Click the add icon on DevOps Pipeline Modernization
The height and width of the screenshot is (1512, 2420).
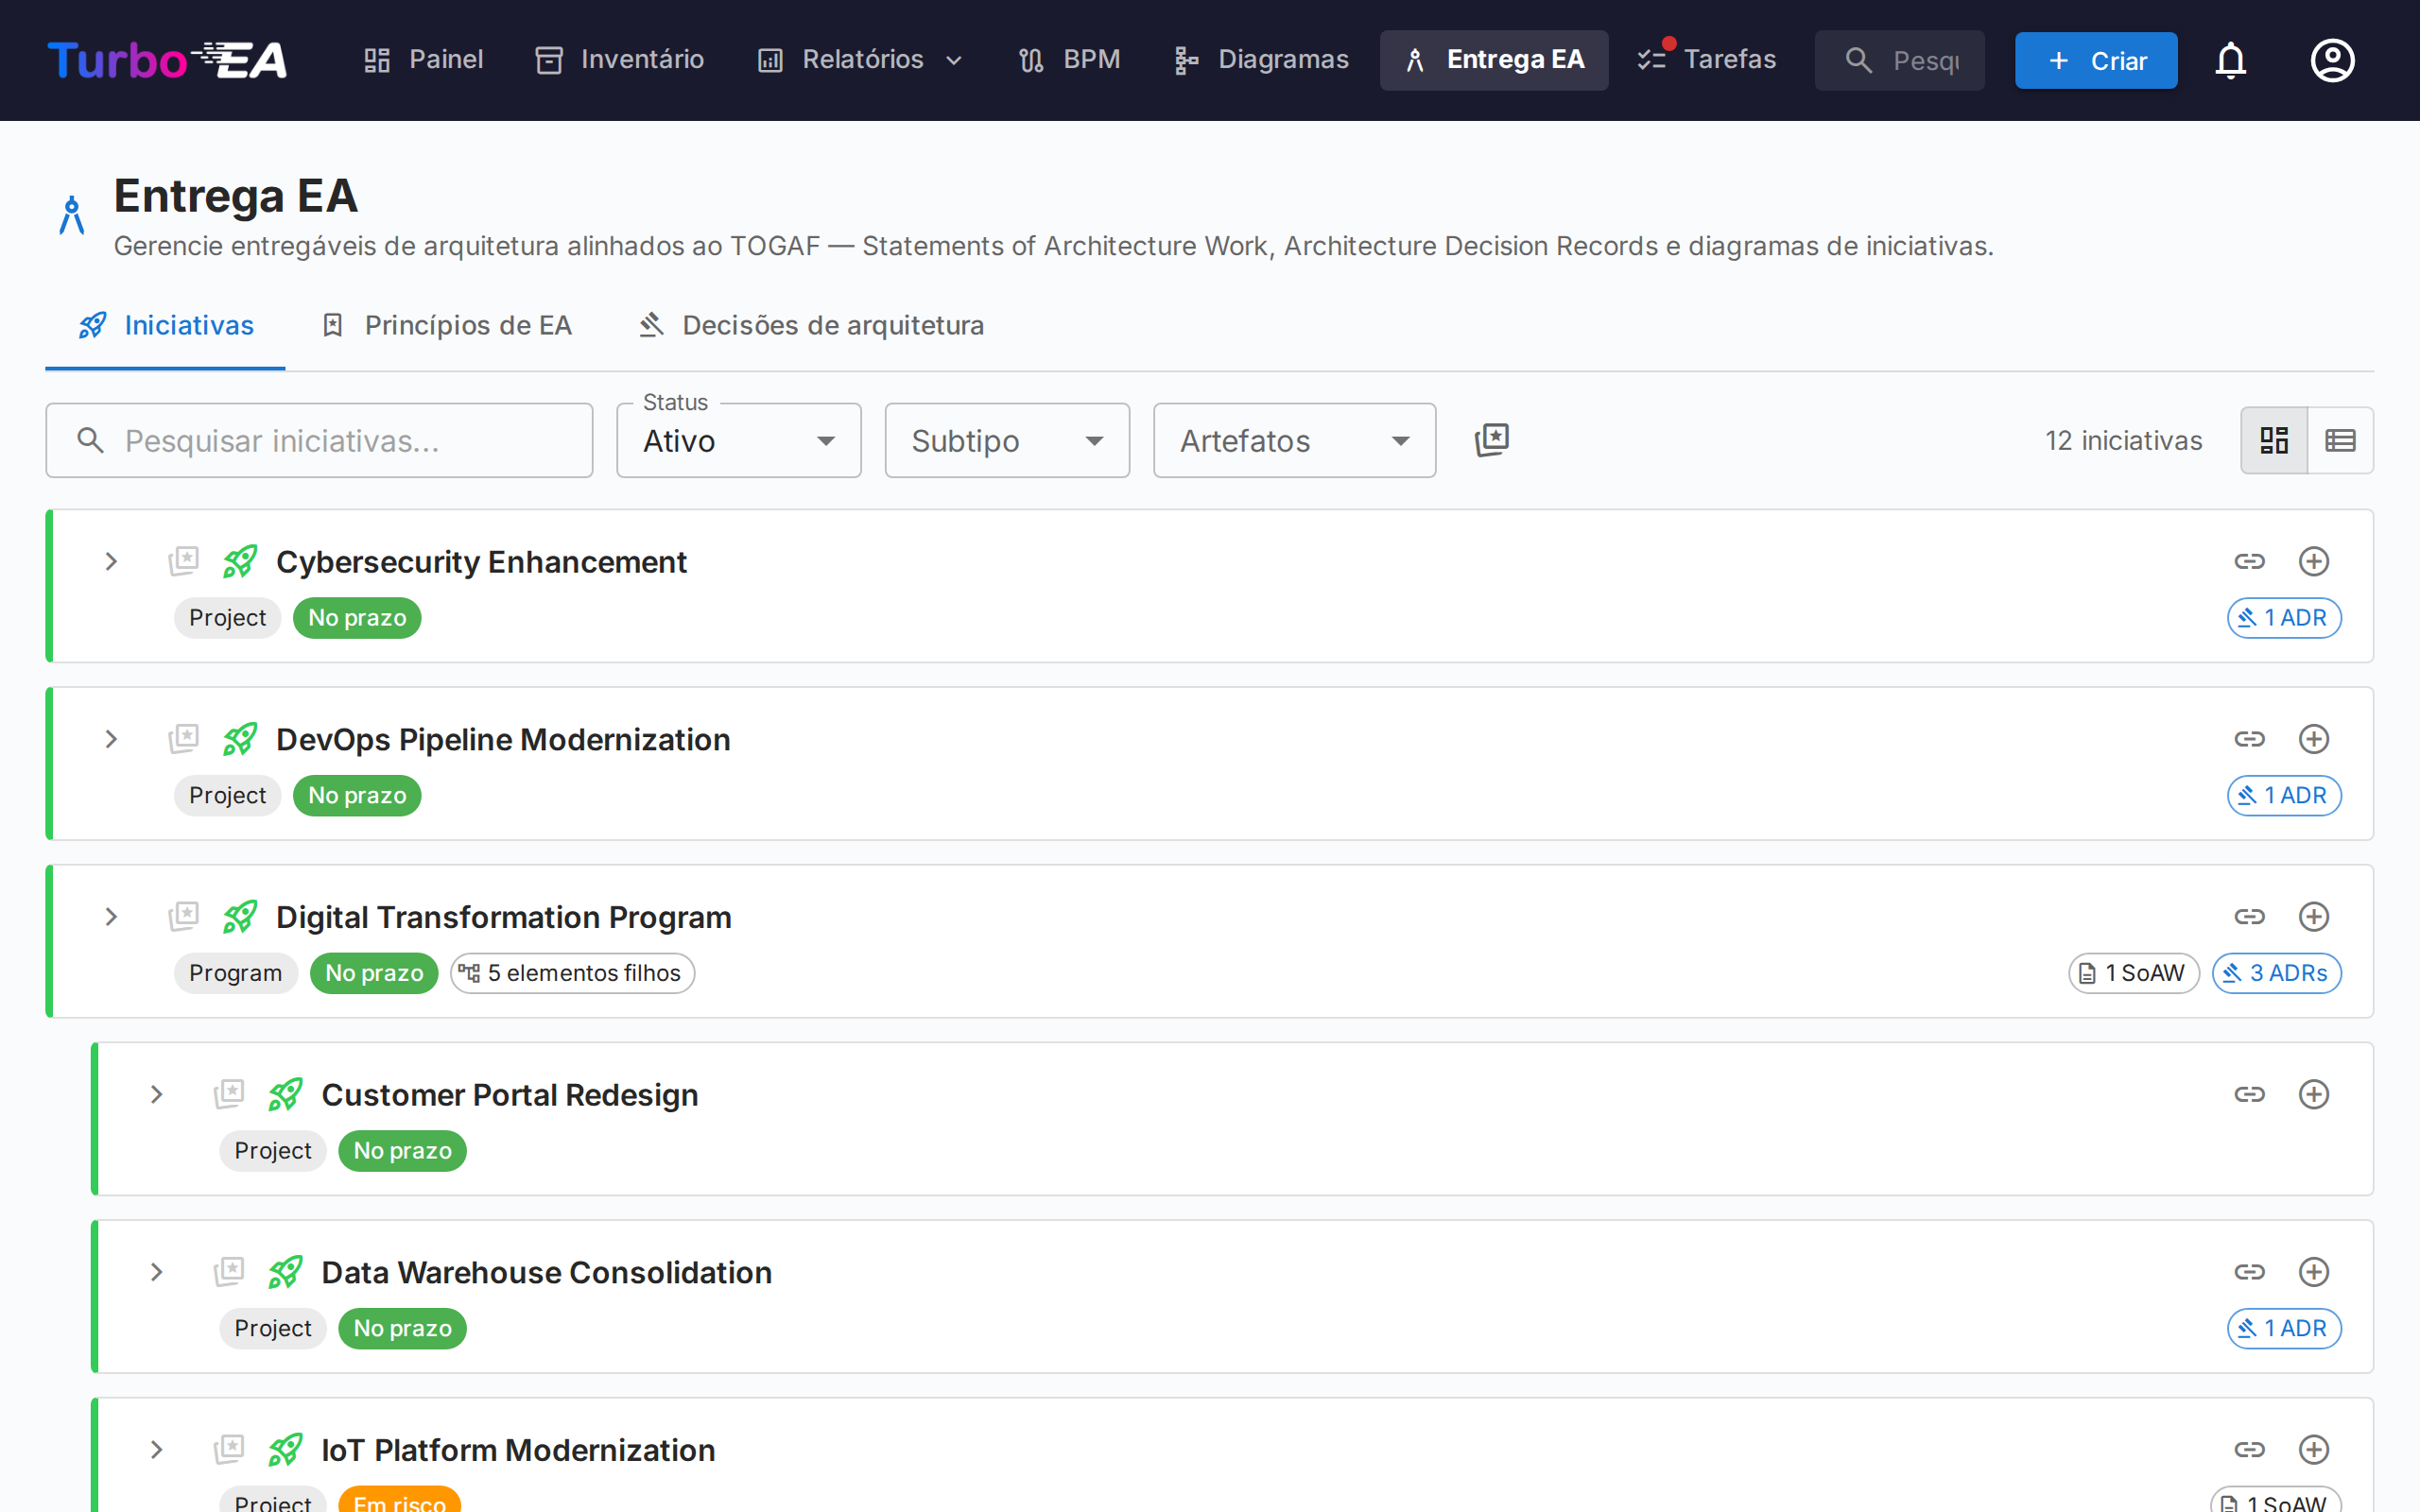pos(2313,739)
